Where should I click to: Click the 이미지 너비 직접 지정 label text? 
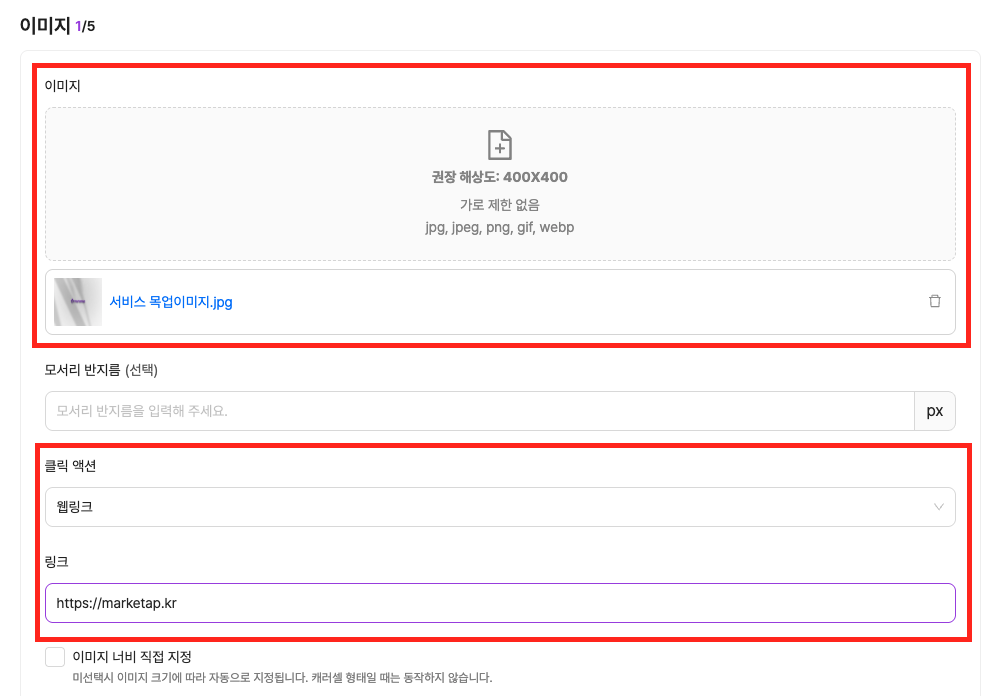point(132,657)
